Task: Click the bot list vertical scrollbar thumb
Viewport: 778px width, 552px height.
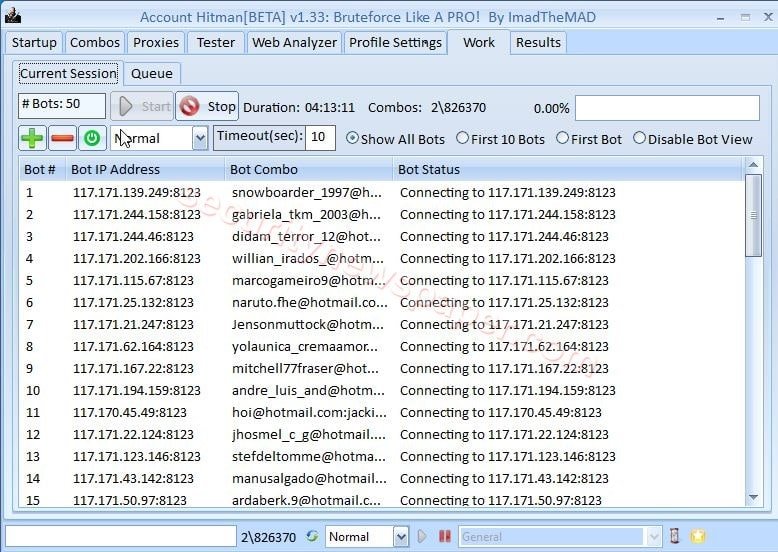Action: pos(753,215)
